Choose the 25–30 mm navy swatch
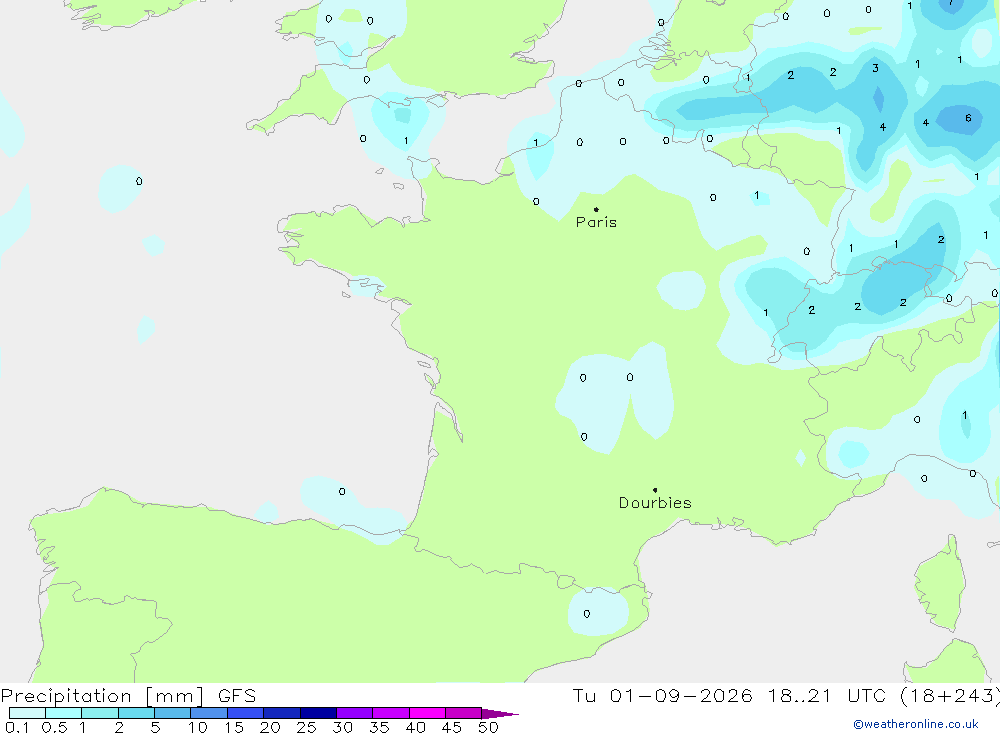 (318, 713)
